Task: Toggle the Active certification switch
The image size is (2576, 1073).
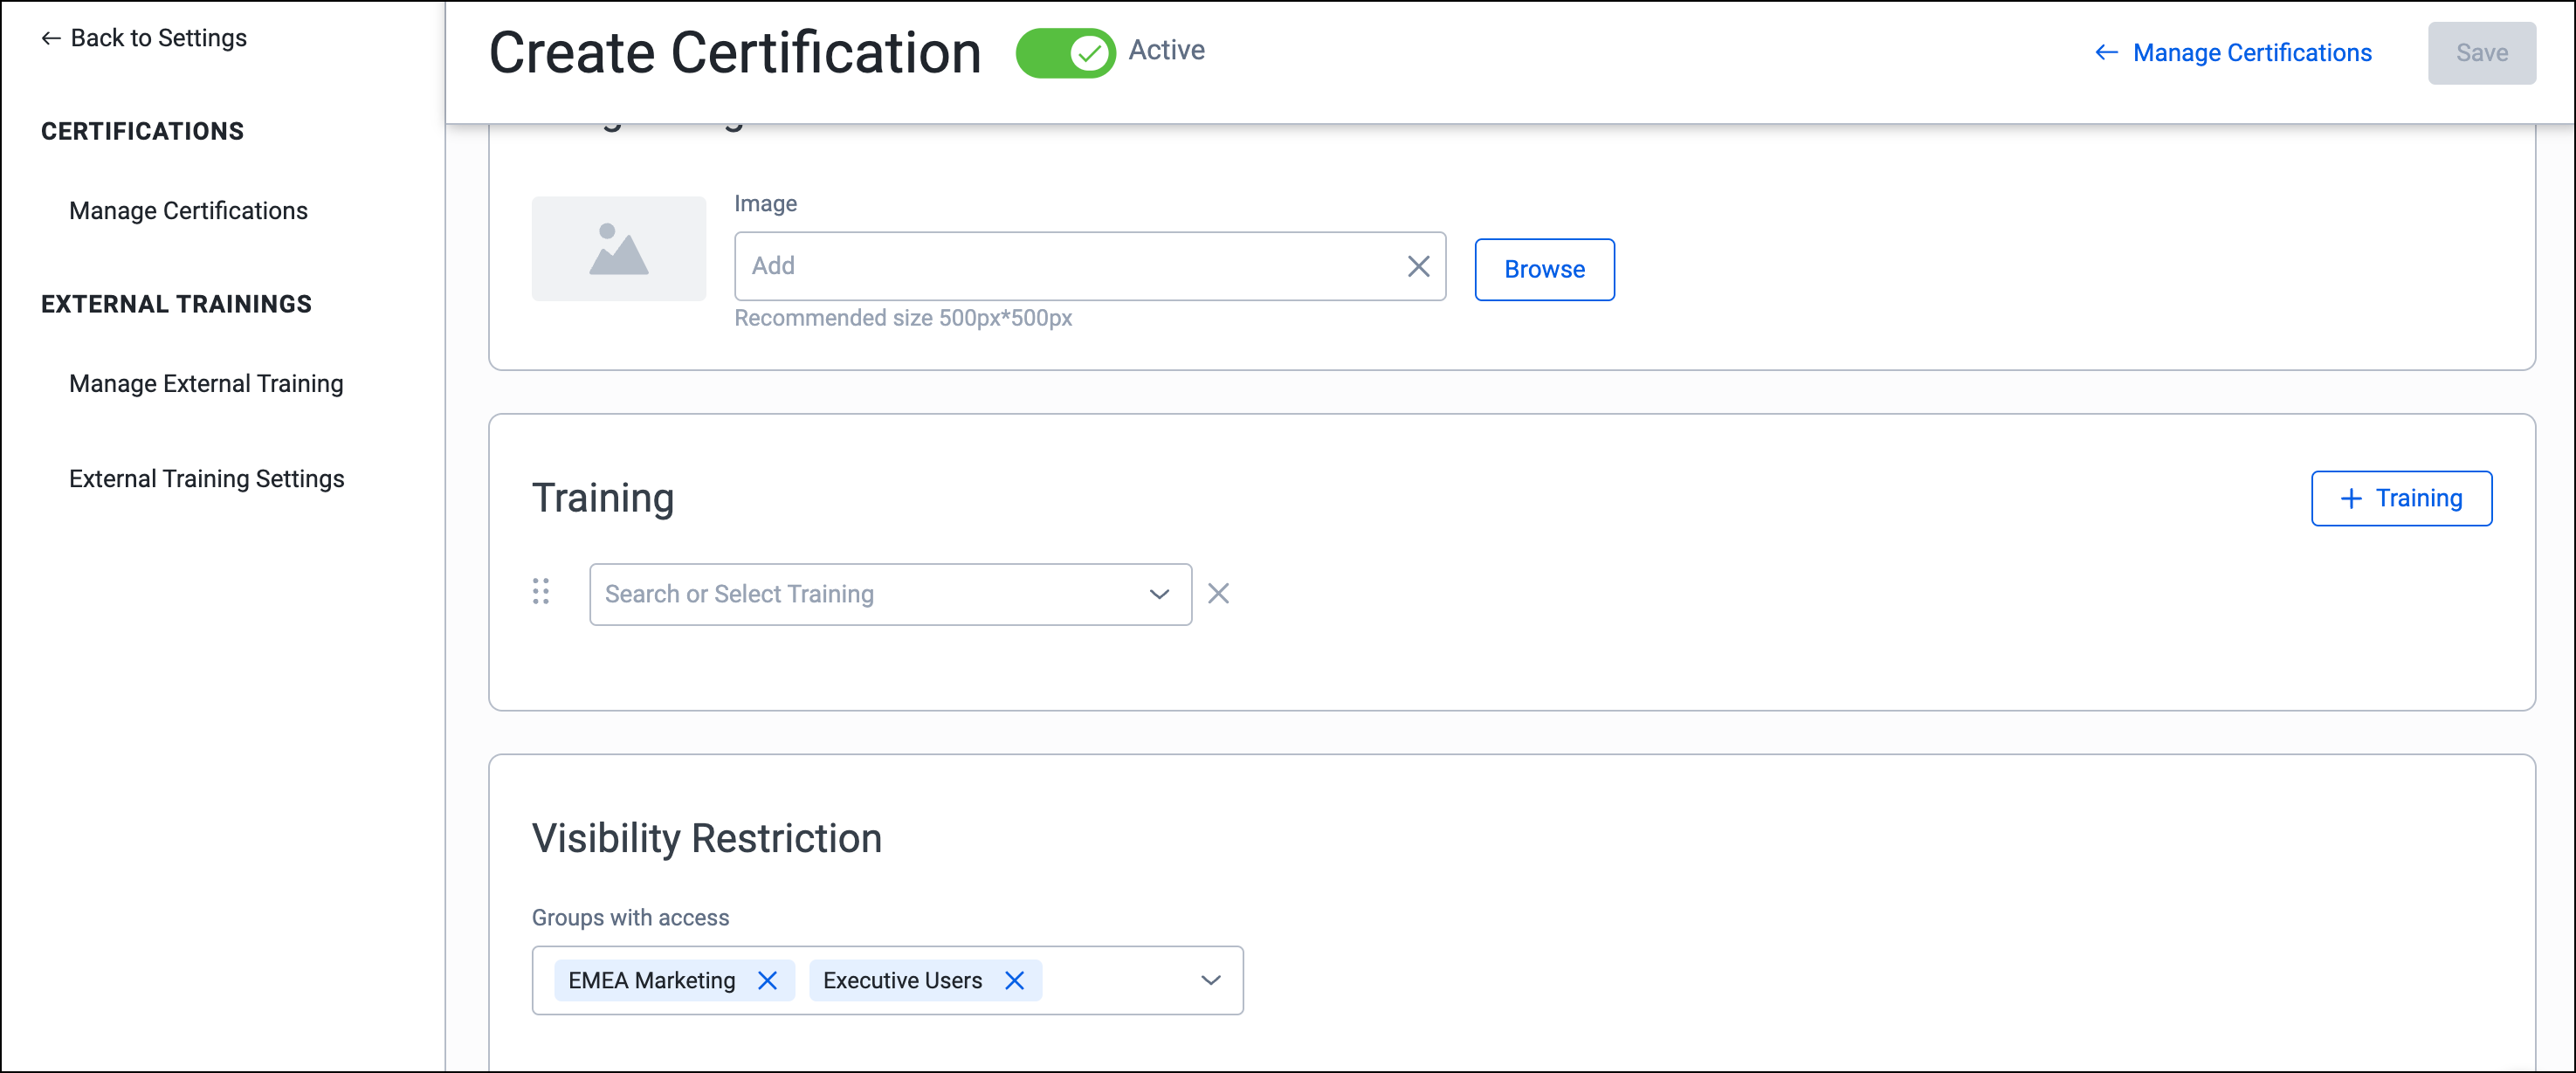Action: tap(1065, 52)
